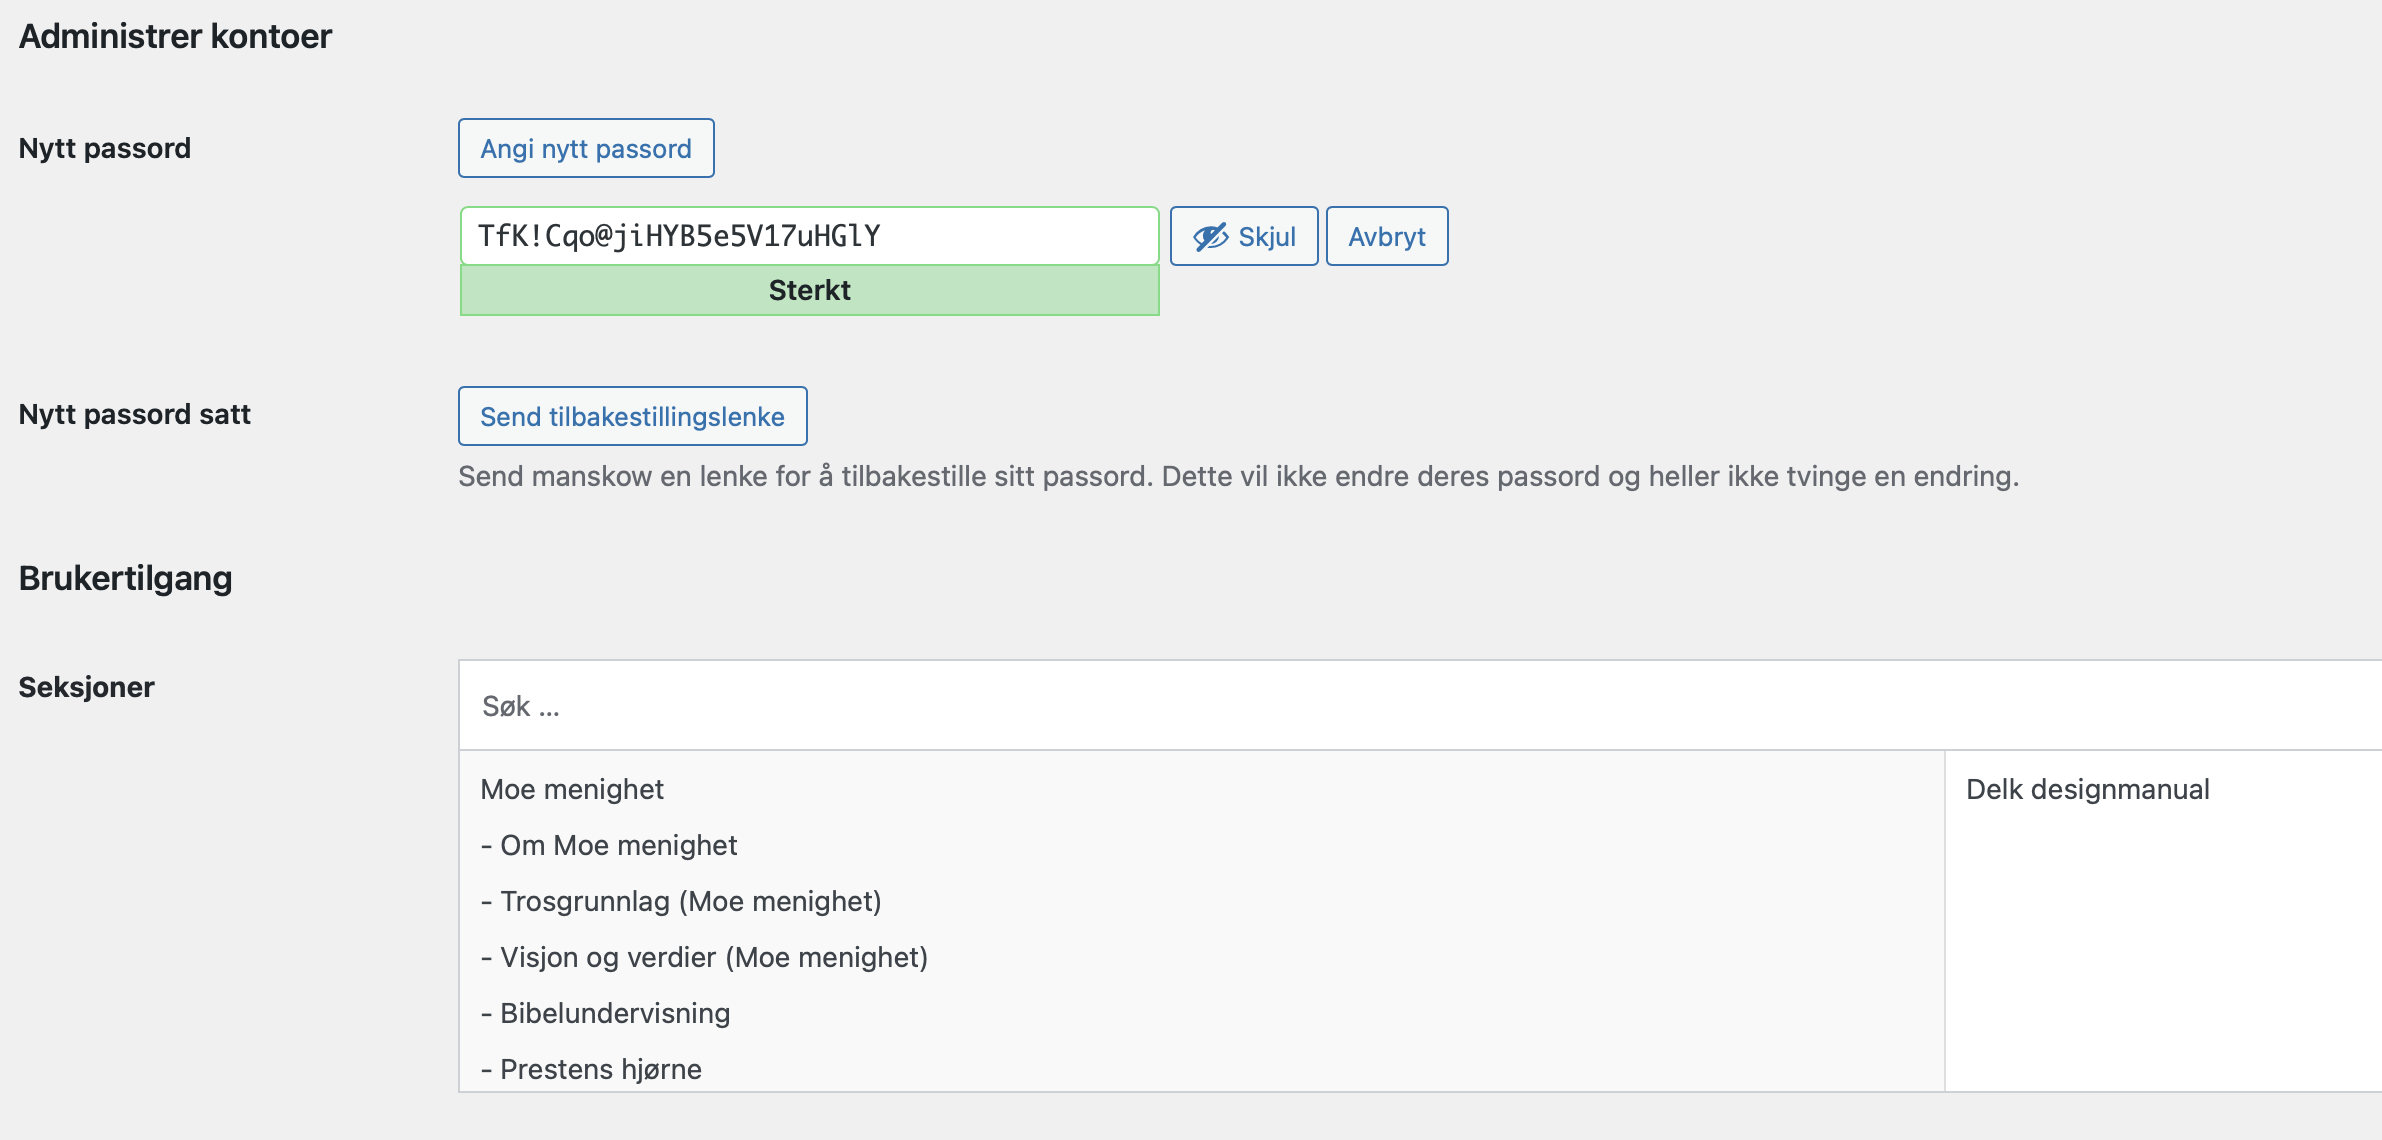The image size is (2382, 1140).
Task: Select the Prestens hjørne section
Action: [x=591, y=1069]
